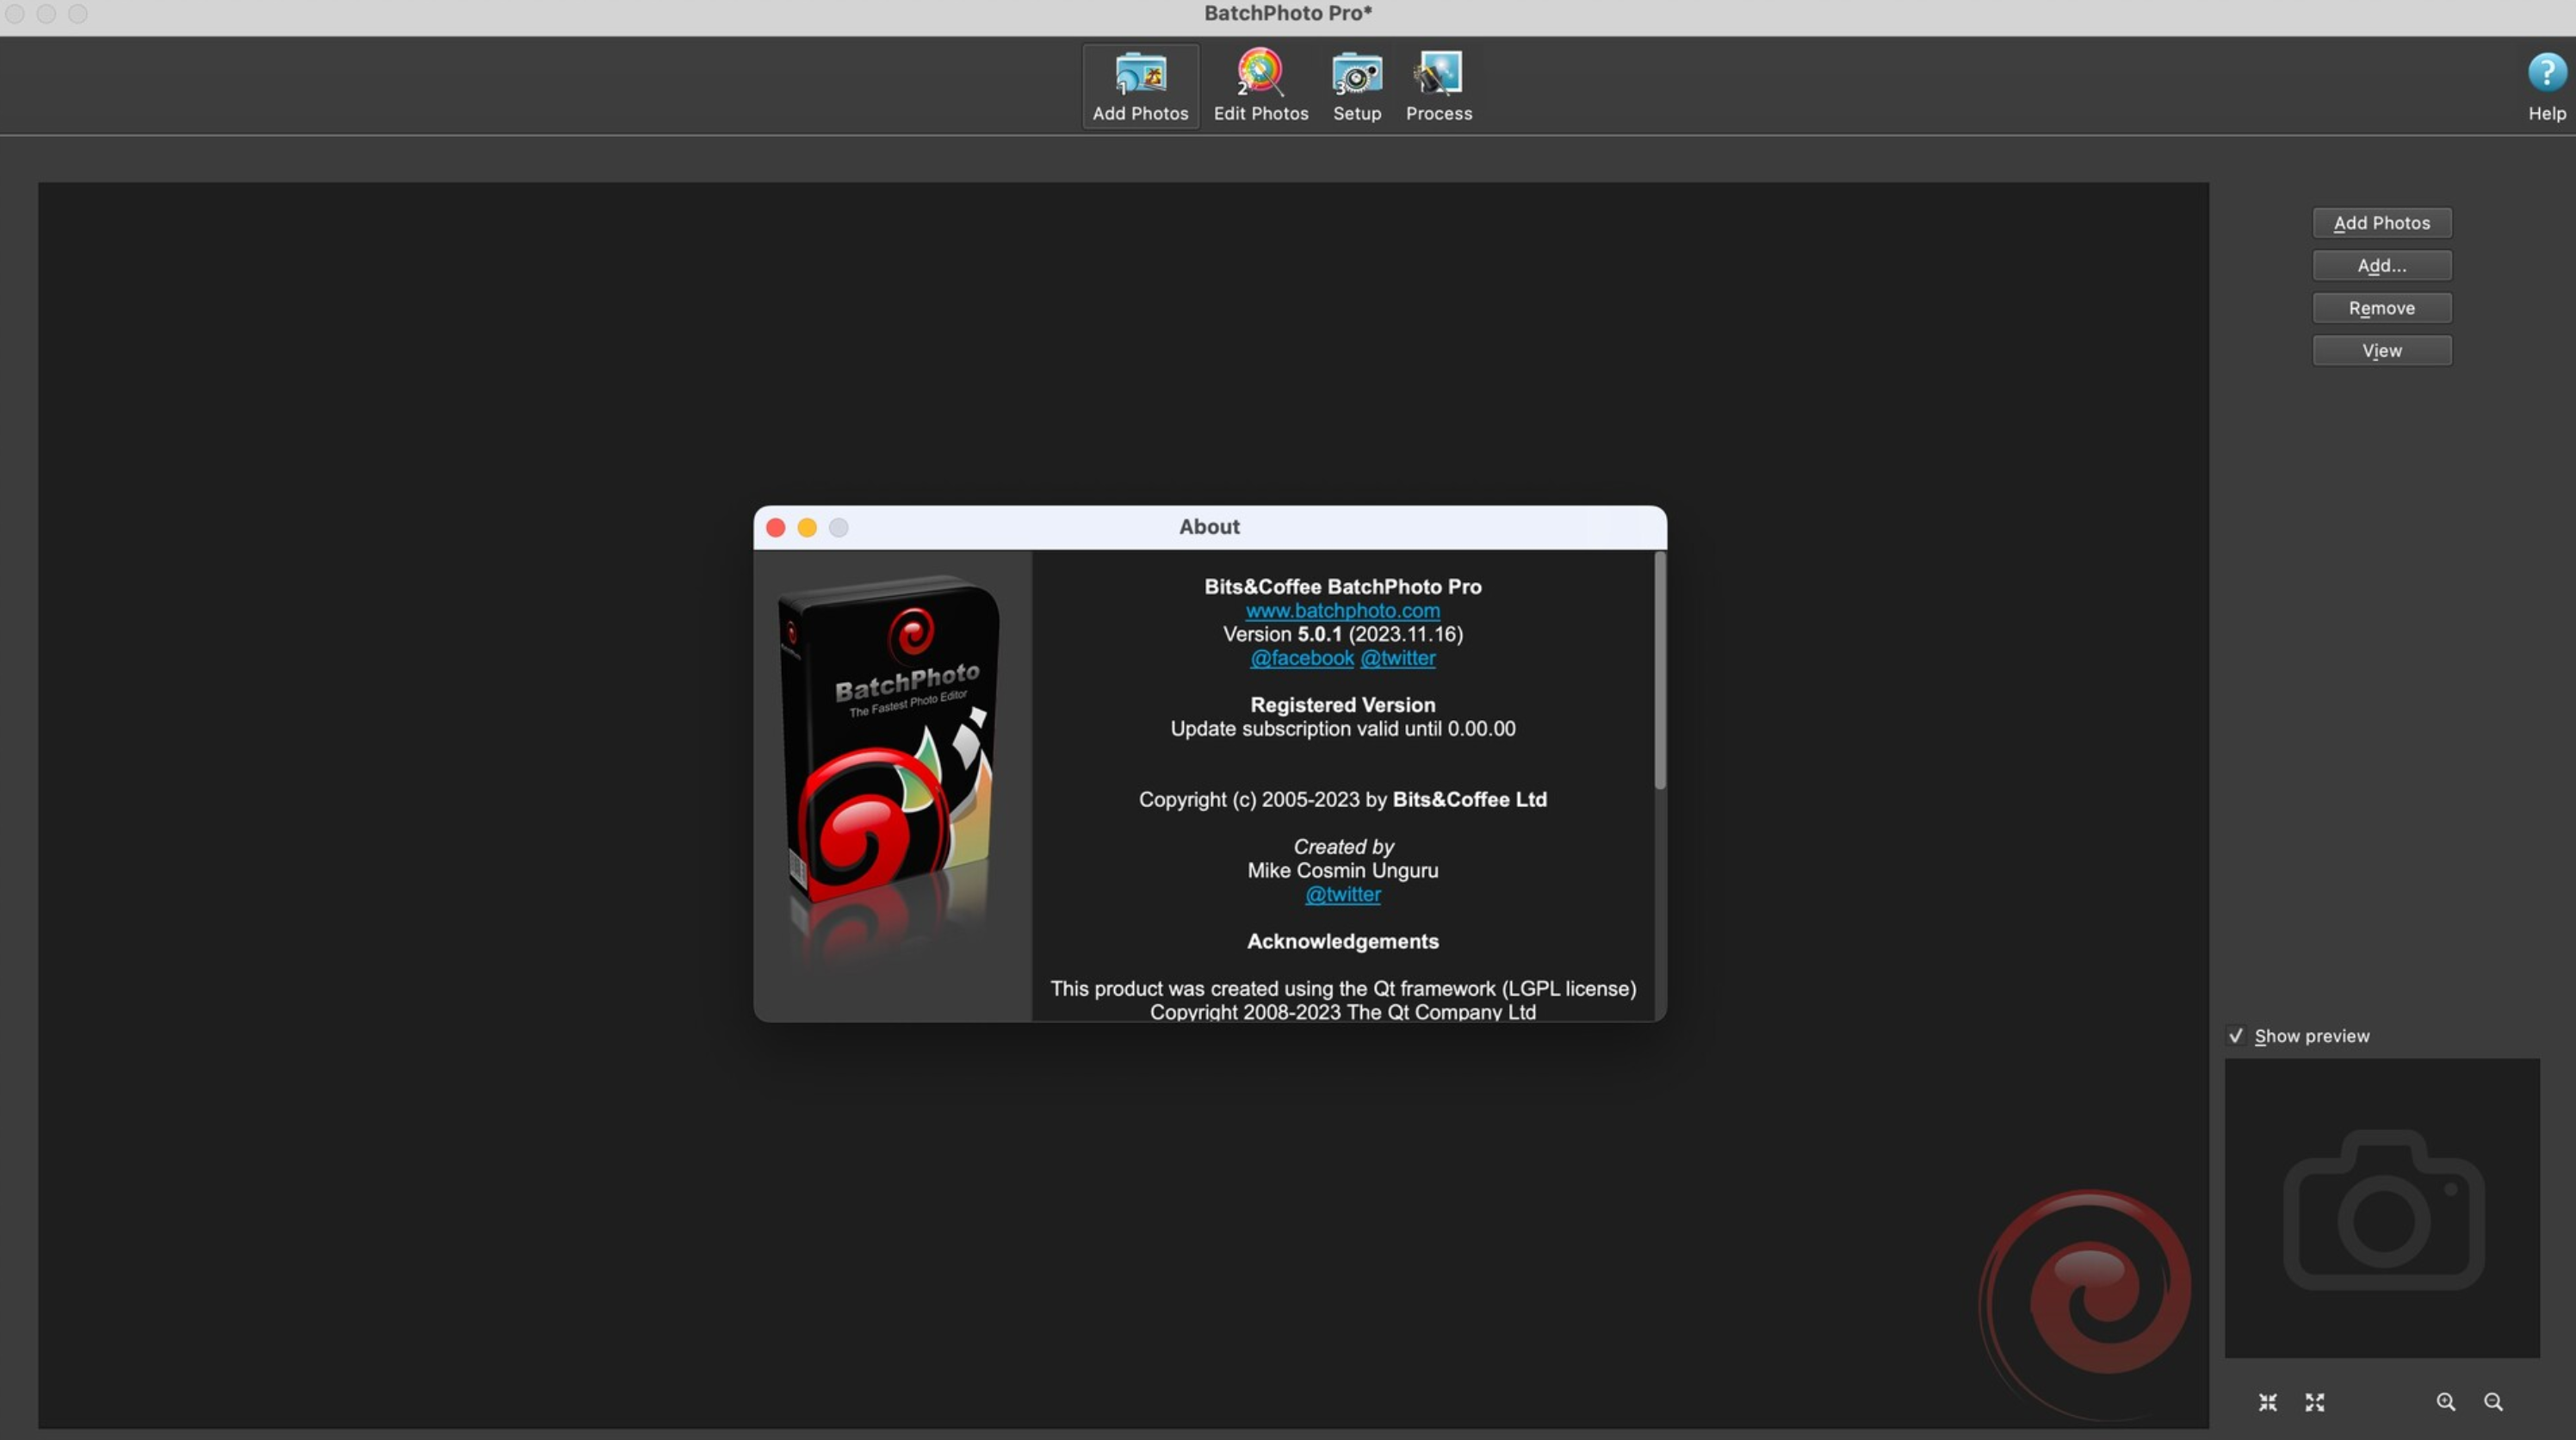The width and height of the screenshot is (2576, 1440).
Task: Click the Add Photos button in sidebar
Action: point(2381,223)
